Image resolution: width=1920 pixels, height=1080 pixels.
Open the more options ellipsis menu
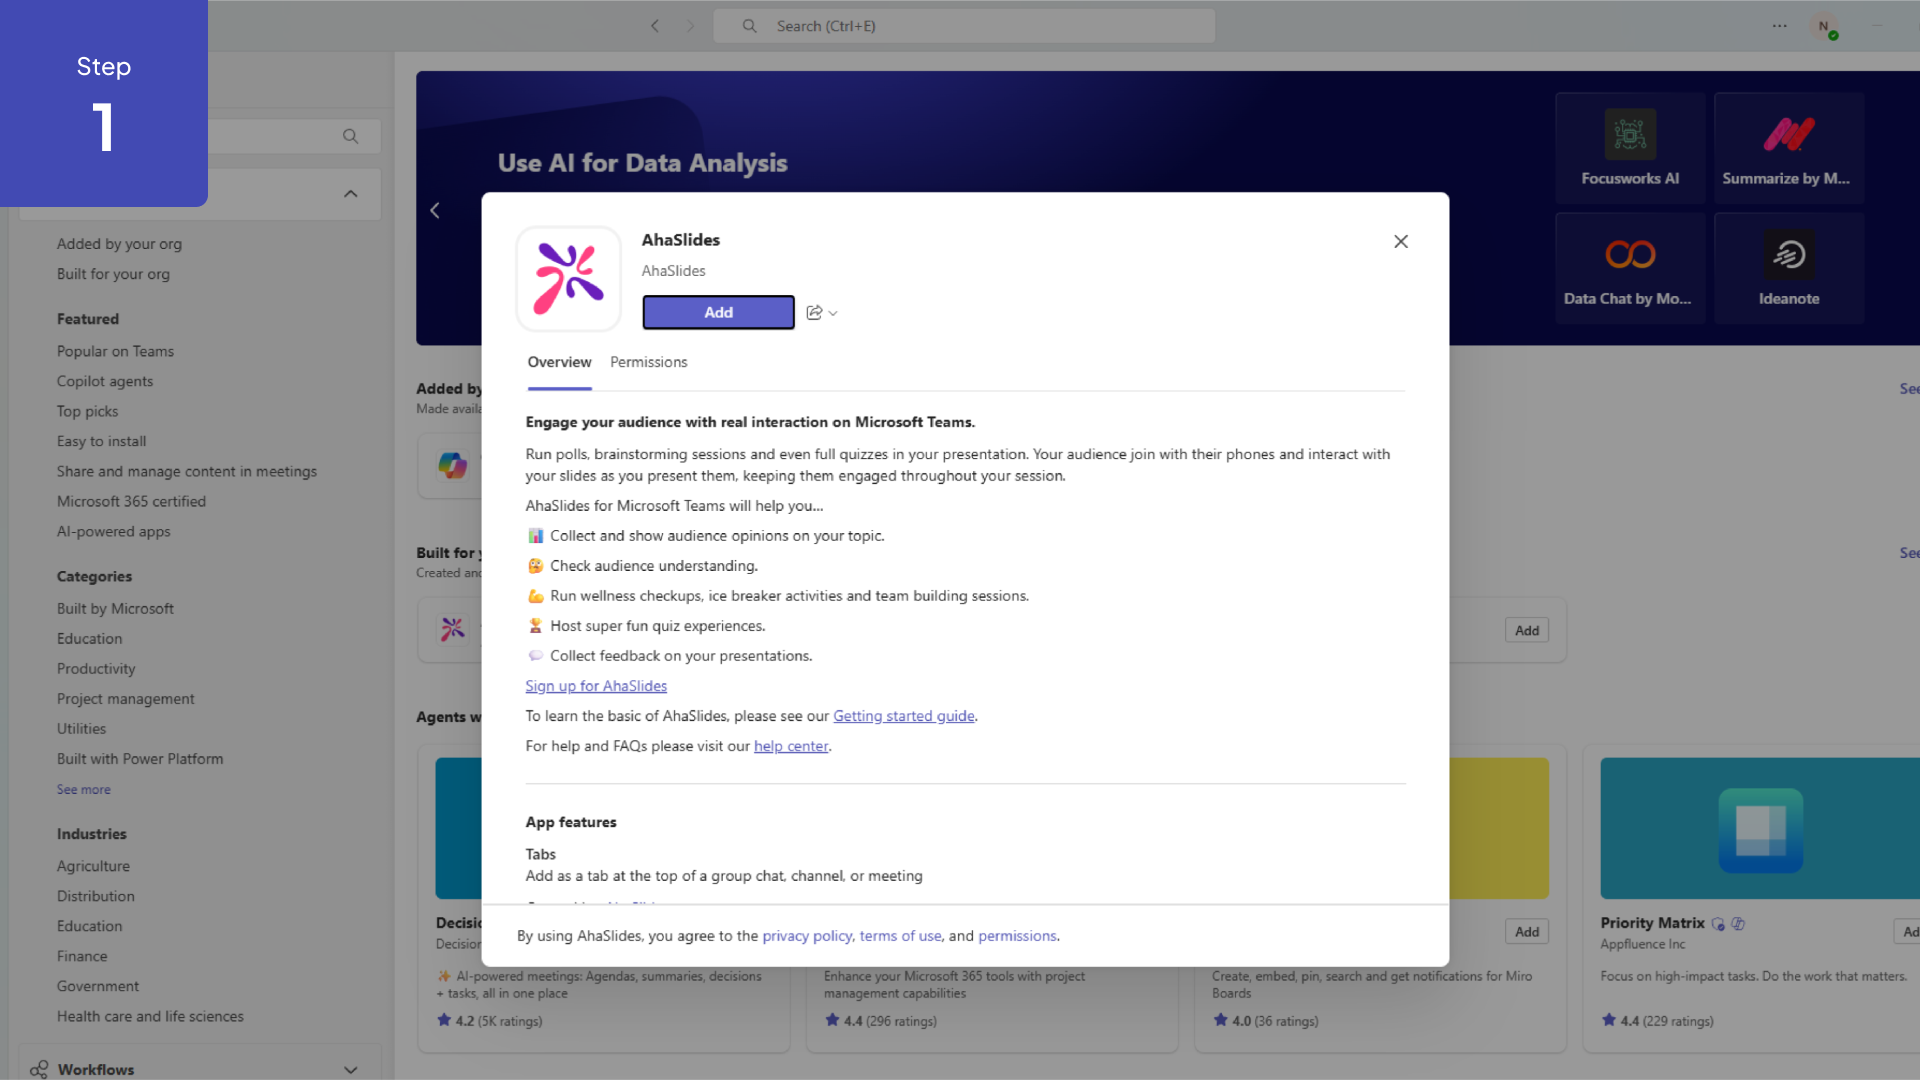click(x=1779, y=25)
